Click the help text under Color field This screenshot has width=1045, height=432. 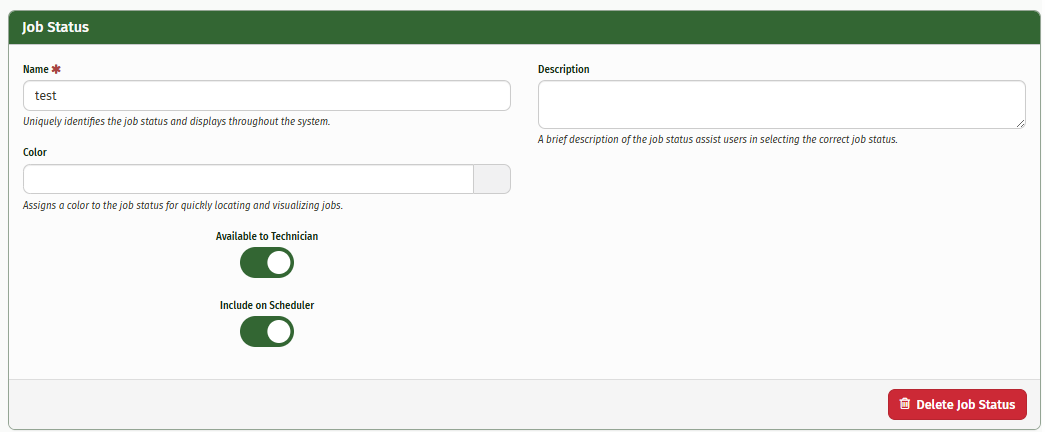click(x=183, y=205)
